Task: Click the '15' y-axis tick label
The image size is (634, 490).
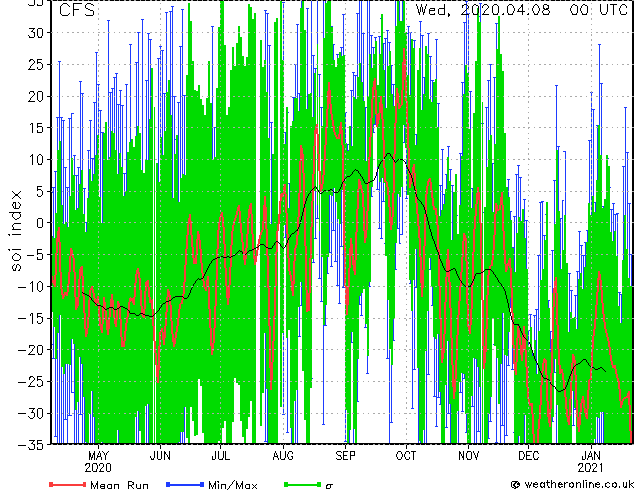Action: (x=36, y=128)
